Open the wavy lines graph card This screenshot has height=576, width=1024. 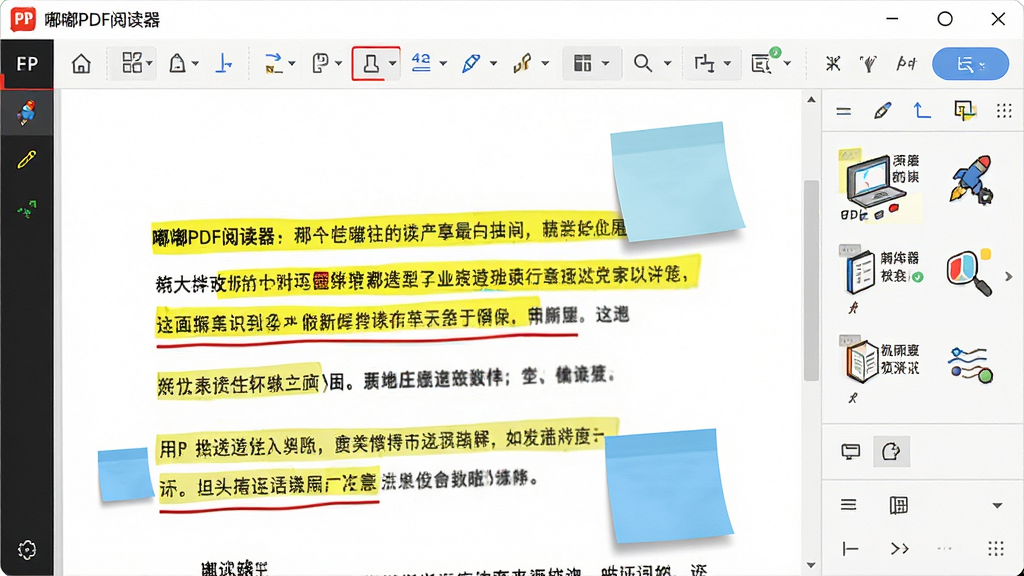point(970,365)
